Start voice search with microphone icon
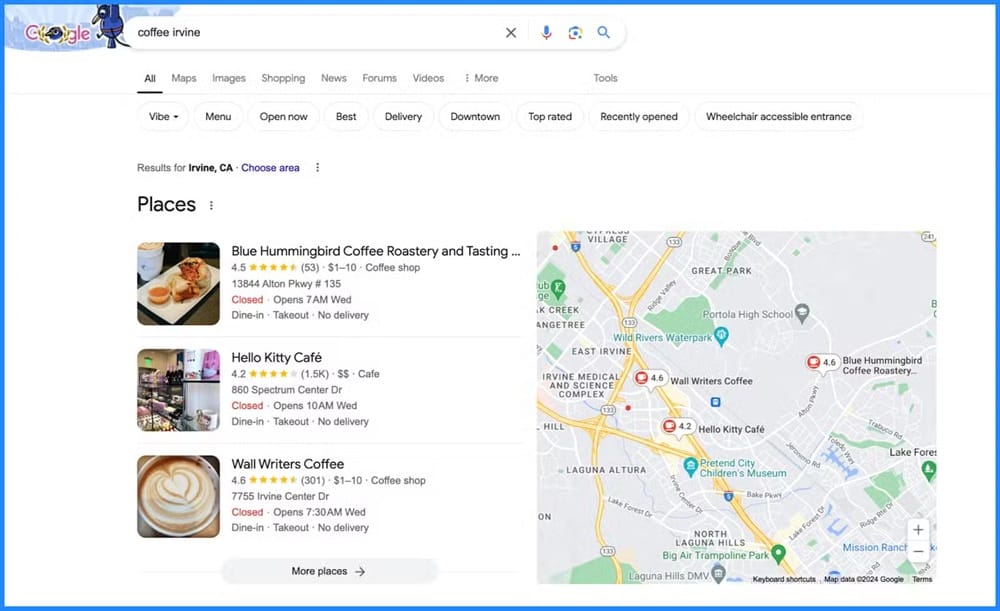Viewport: 1000px width, 611px height. coord(546,33)
